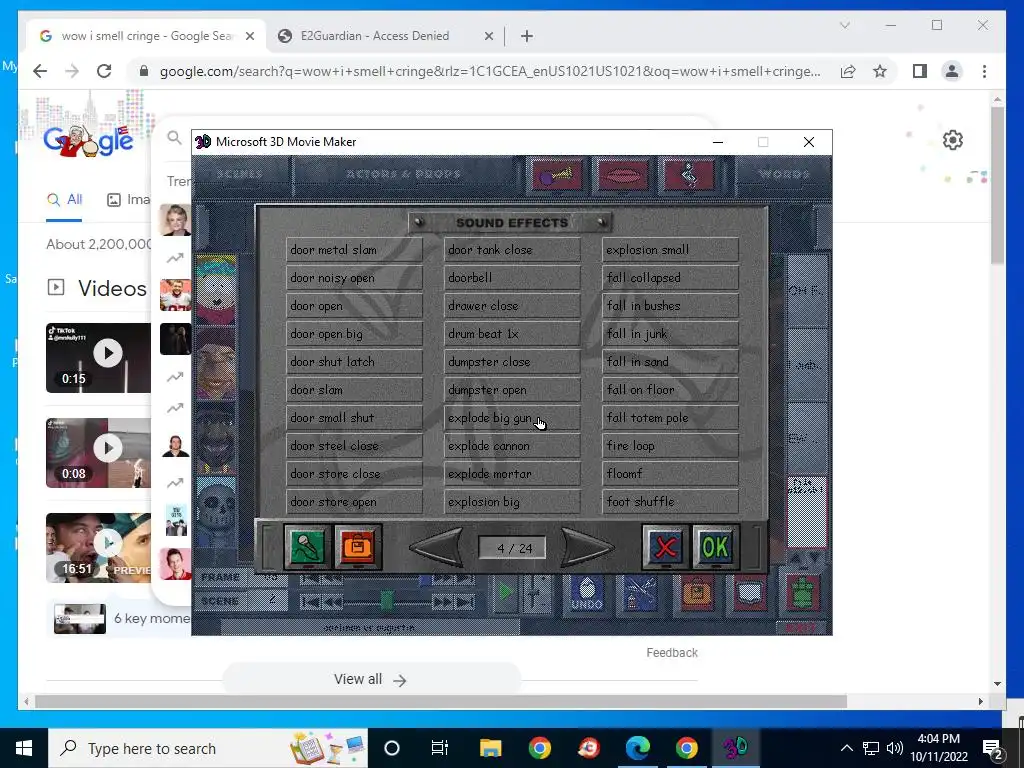Click the Windows taskbar search box
This screenshot has width=1024, height=768.
pyautogui.click(x=208, y=748)
